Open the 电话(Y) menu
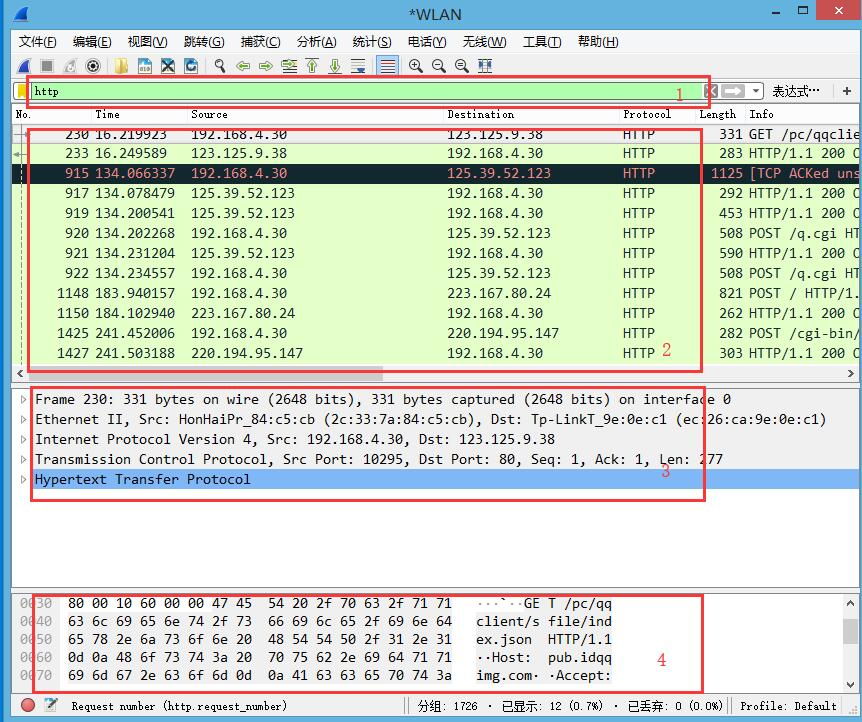The height and width of the screenshot is (722, 862). click(x=427, y=42)
